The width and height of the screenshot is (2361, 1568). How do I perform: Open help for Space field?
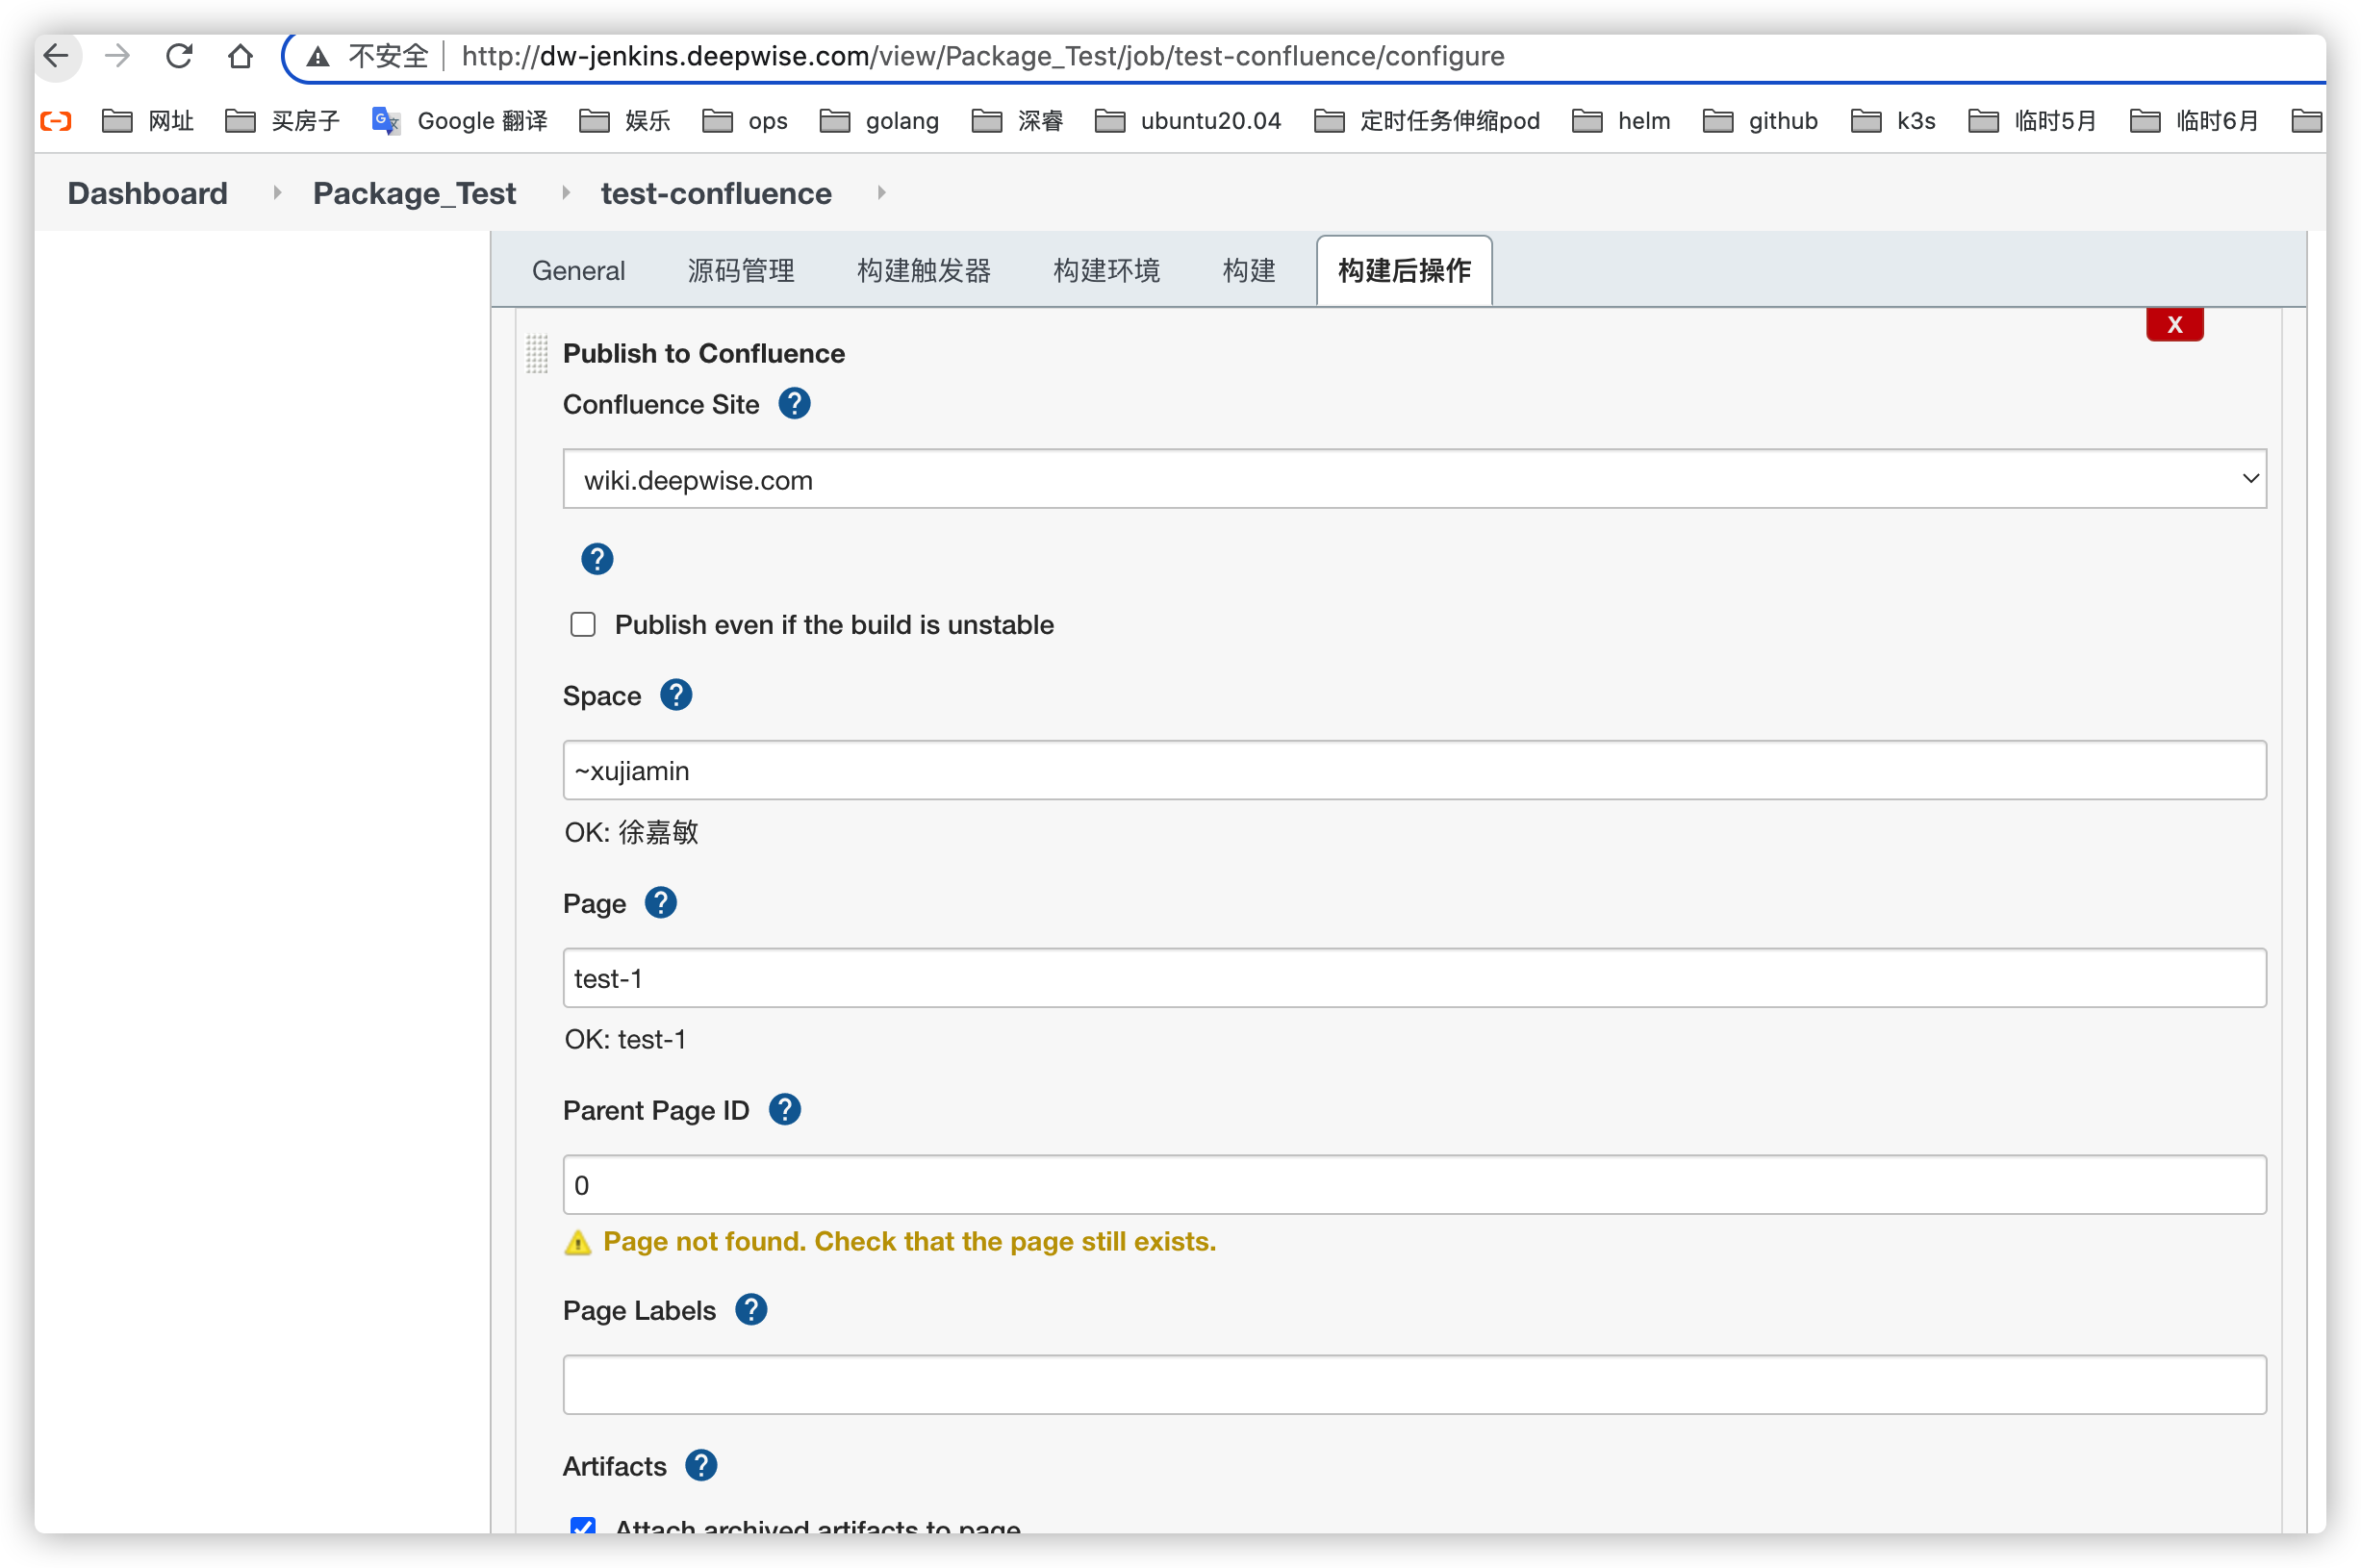point(676,695)
